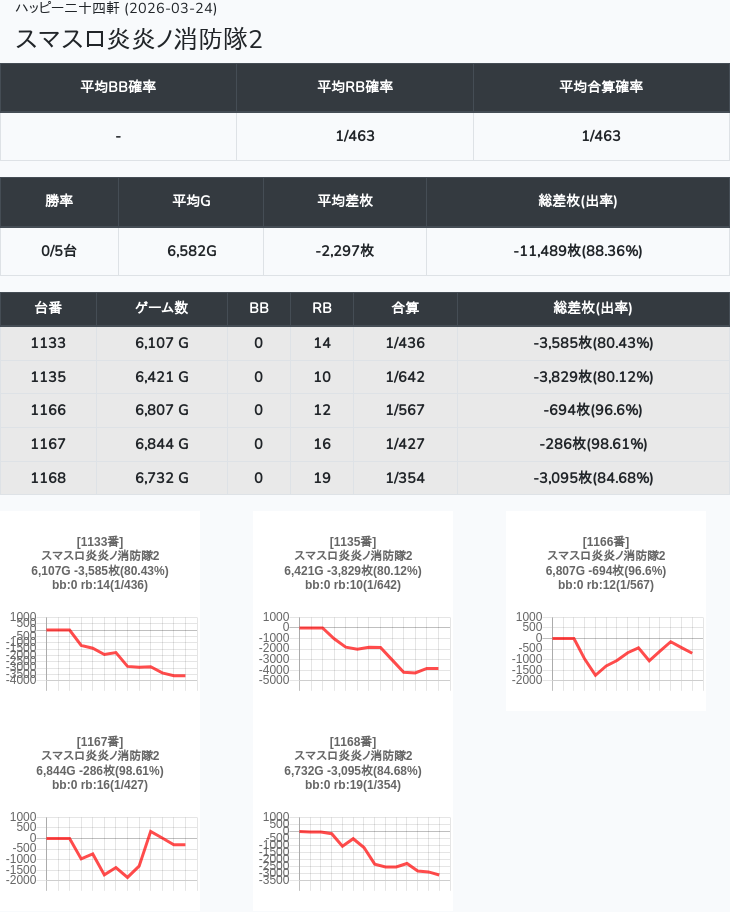Select machine number 1166 in table

[x=48, y=410]
